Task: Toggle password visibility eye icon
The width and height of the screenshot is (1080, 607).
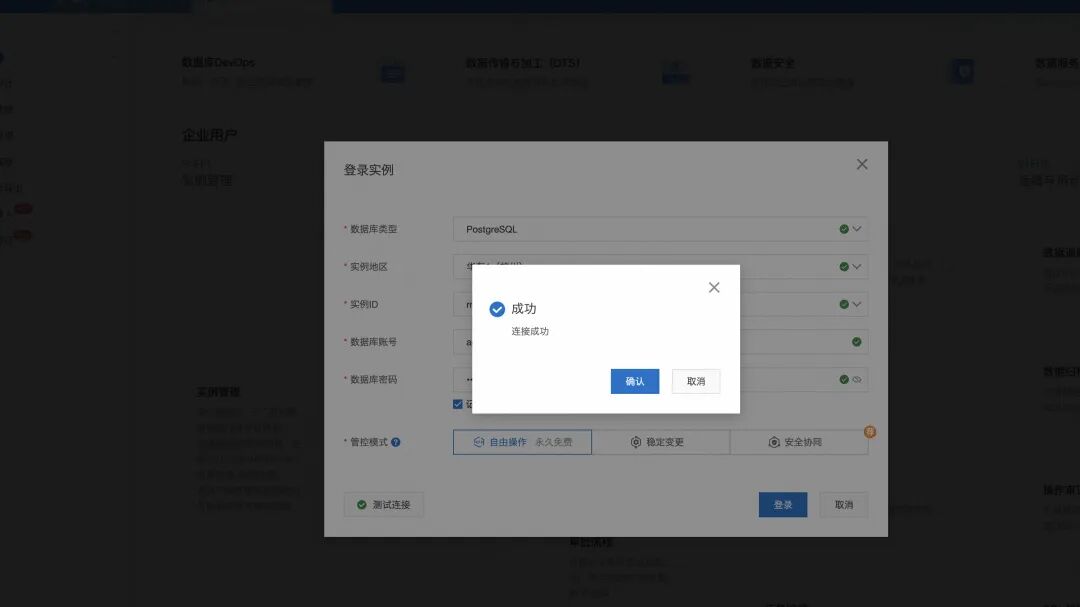Action: (x=857, y=380)
